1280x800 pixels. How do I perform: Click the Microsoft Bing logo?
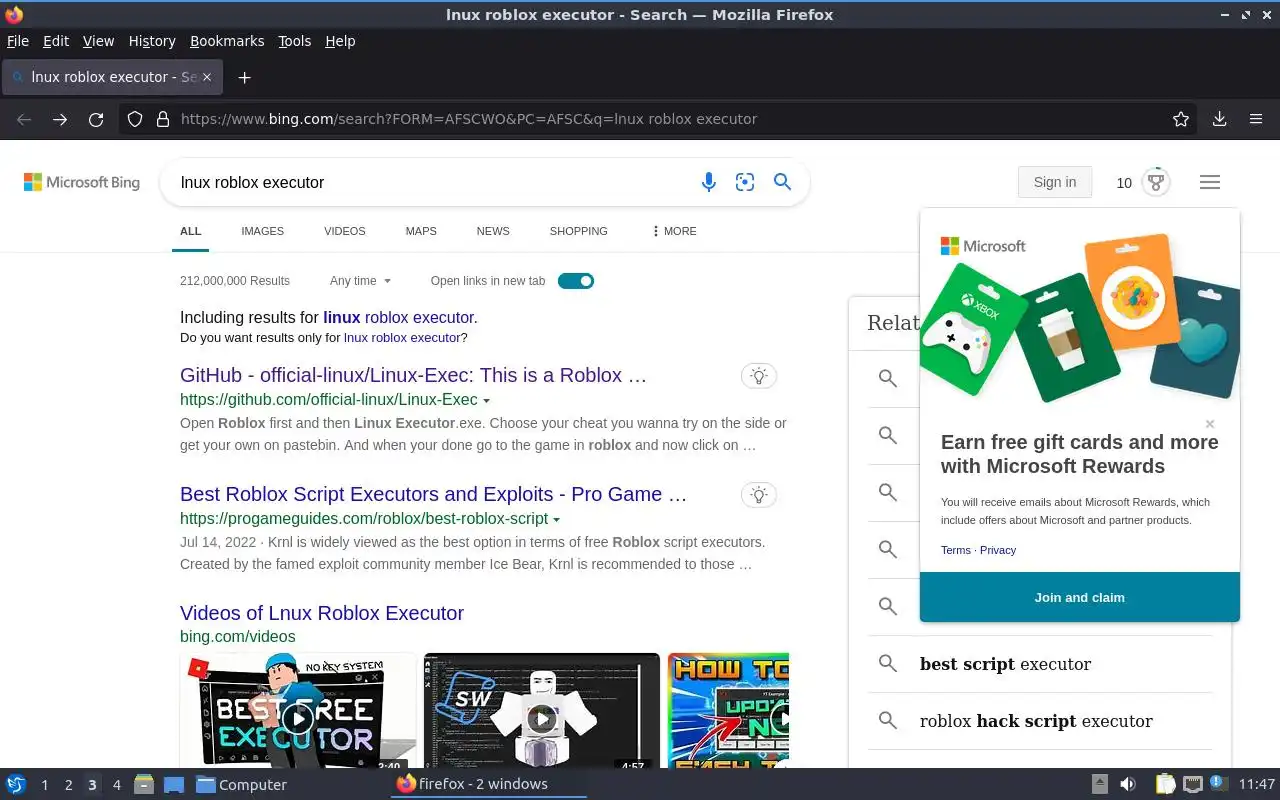point(82,182)
